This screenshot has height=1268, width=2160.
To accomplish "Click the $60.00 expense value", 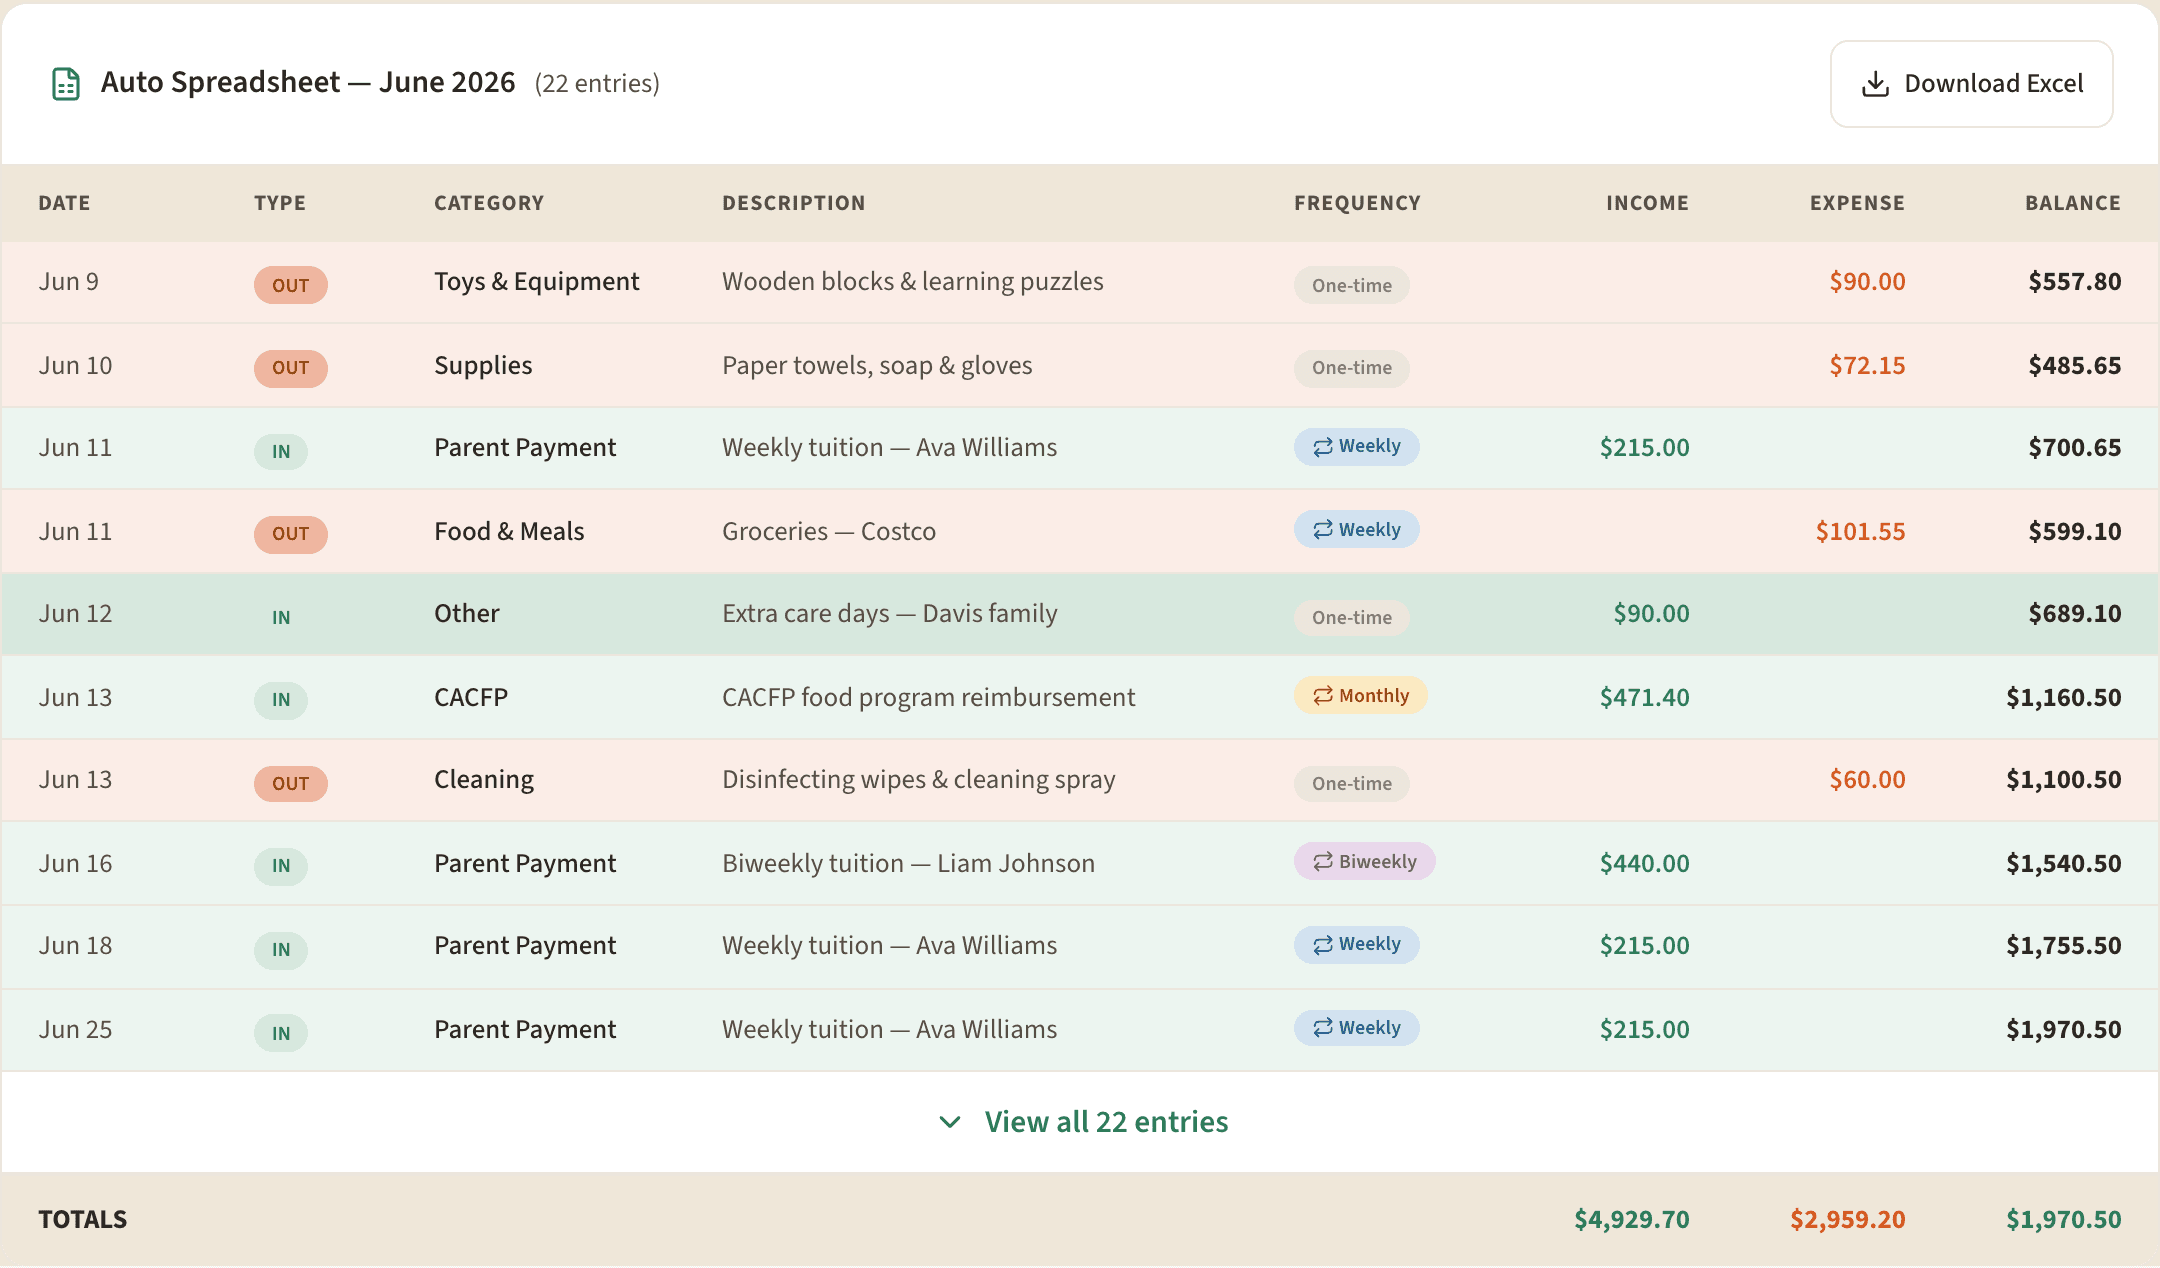I will (x=1867, y=780).
